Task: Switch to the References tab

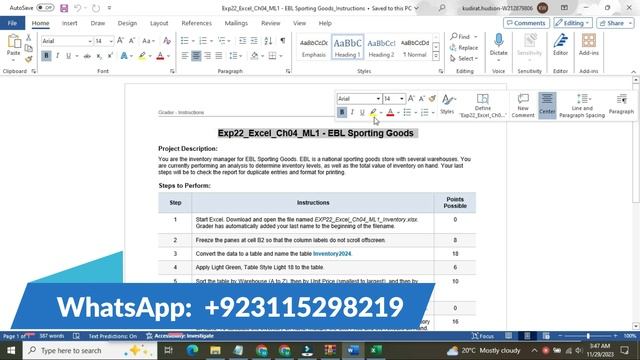Action: coord(196,23)
